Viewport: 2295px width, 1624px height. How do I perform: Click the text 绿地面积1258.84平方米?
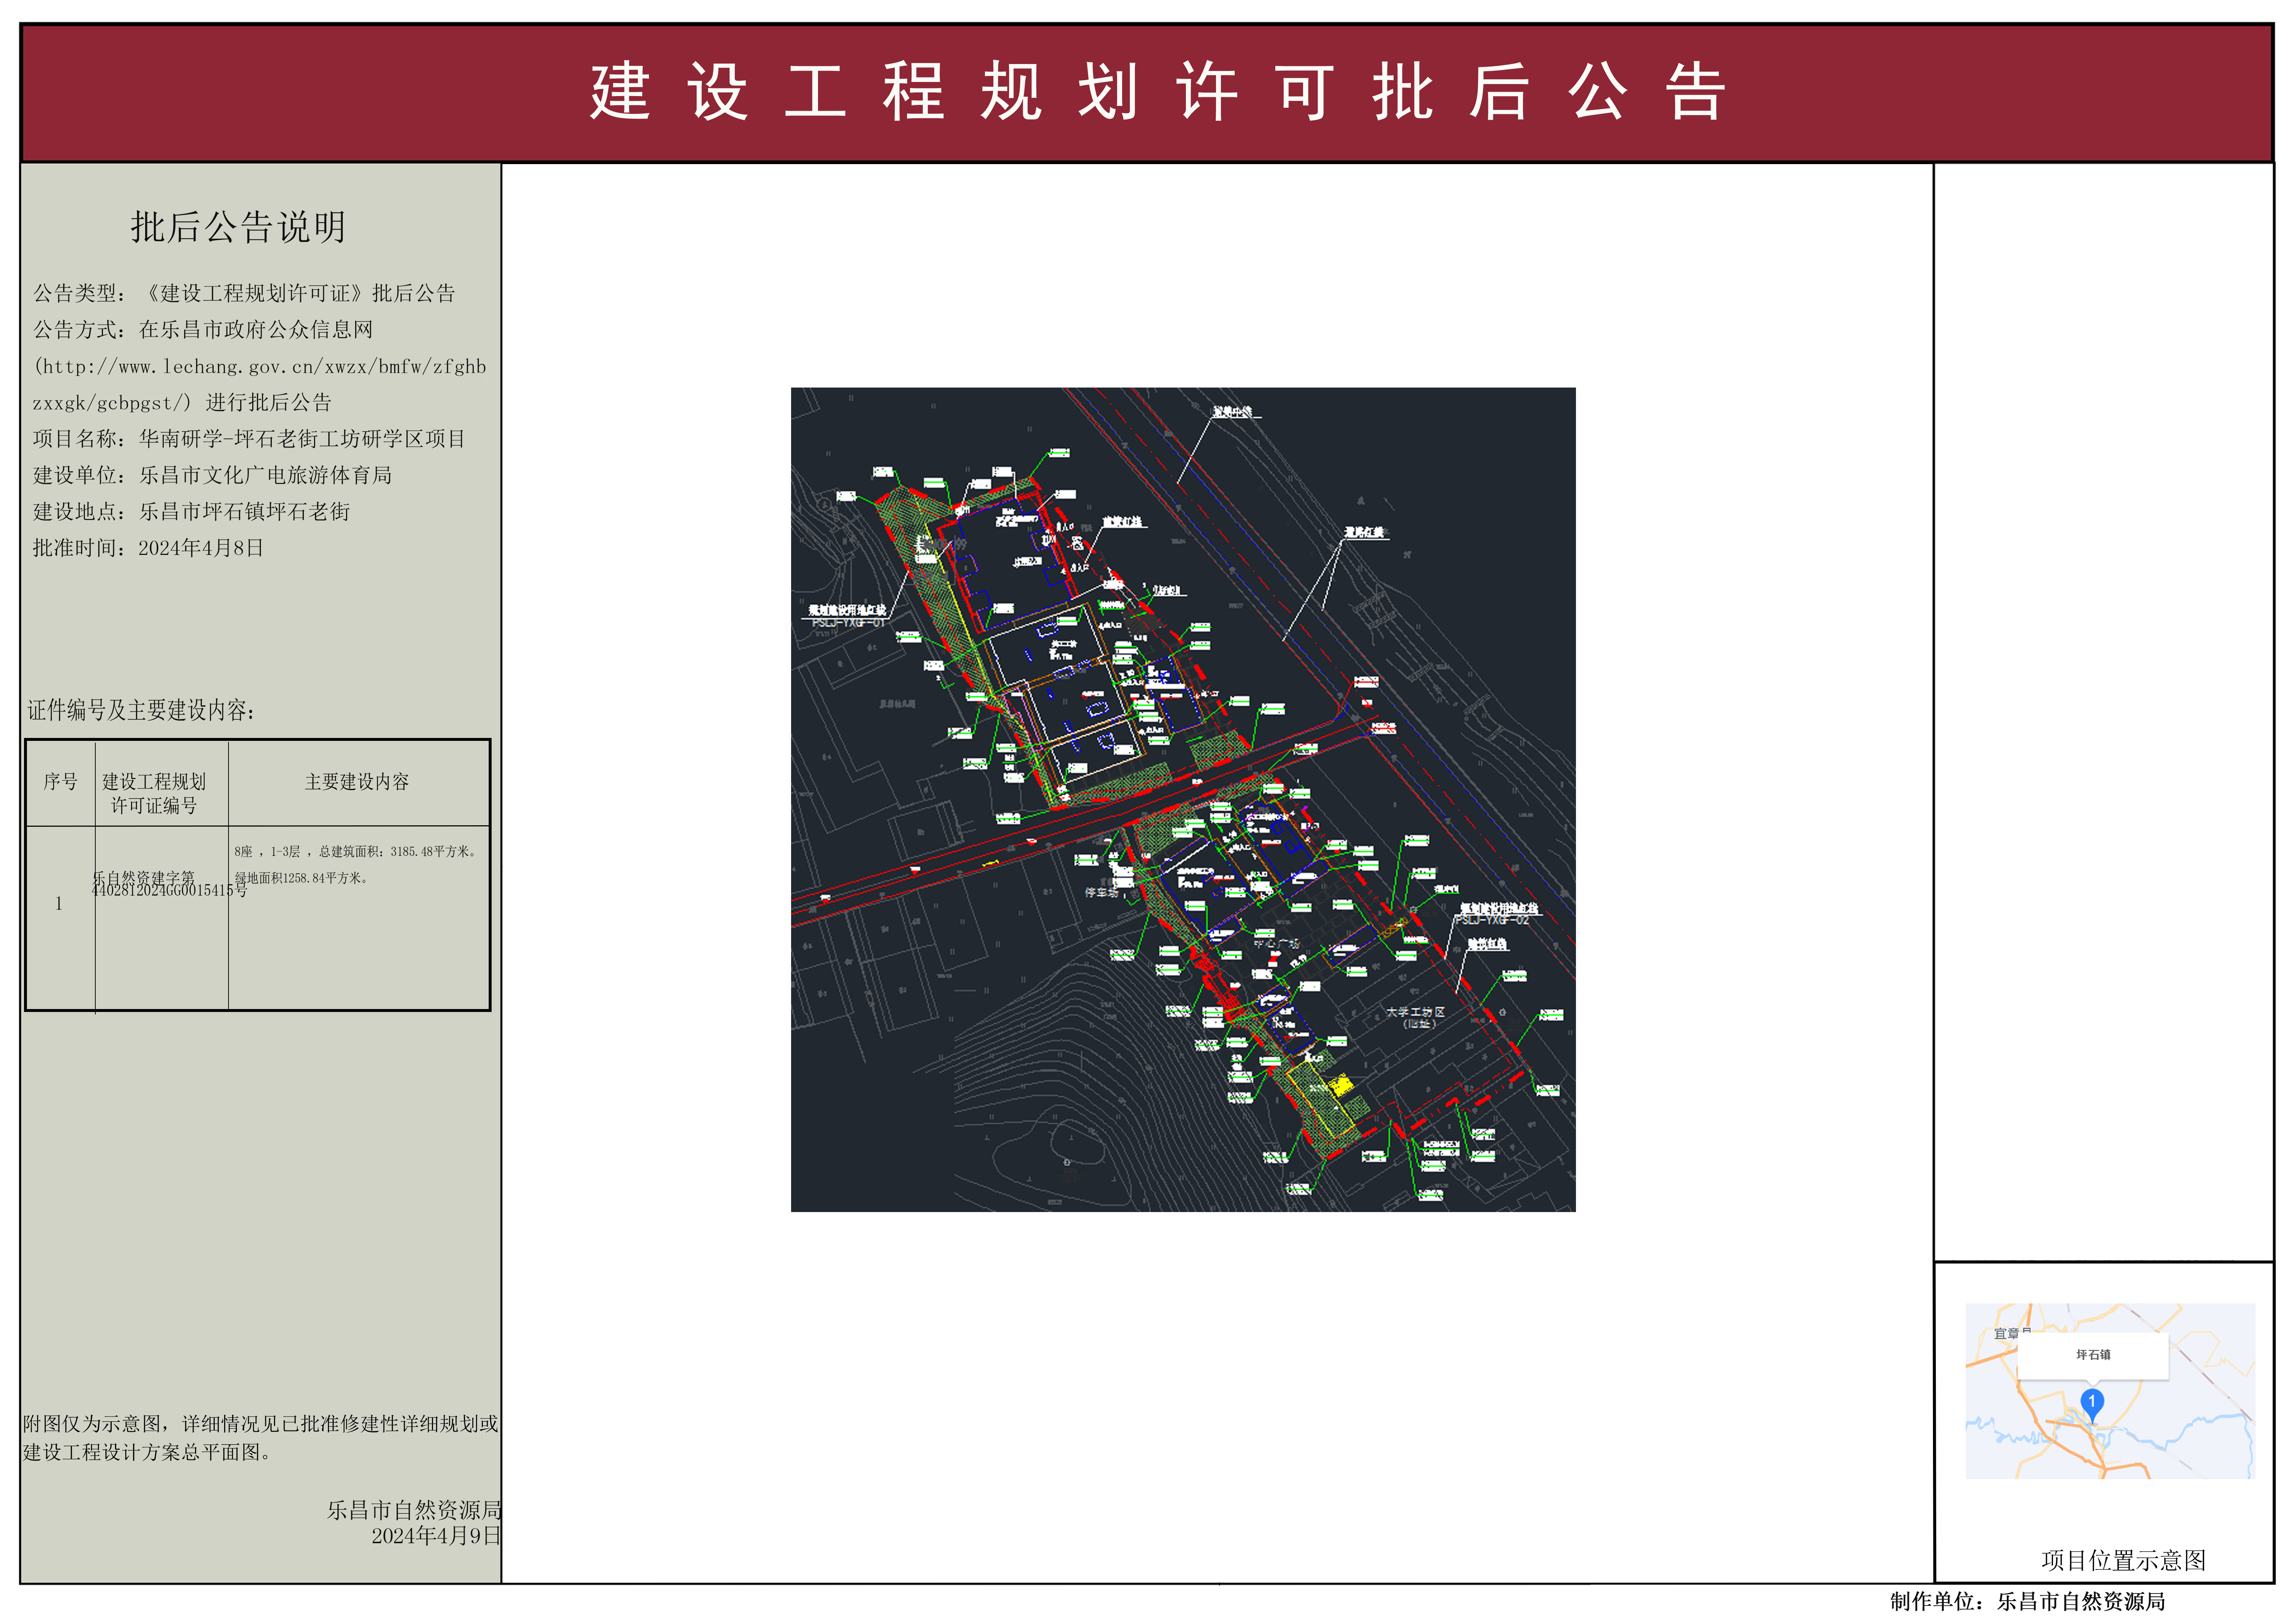coord(302,878)
